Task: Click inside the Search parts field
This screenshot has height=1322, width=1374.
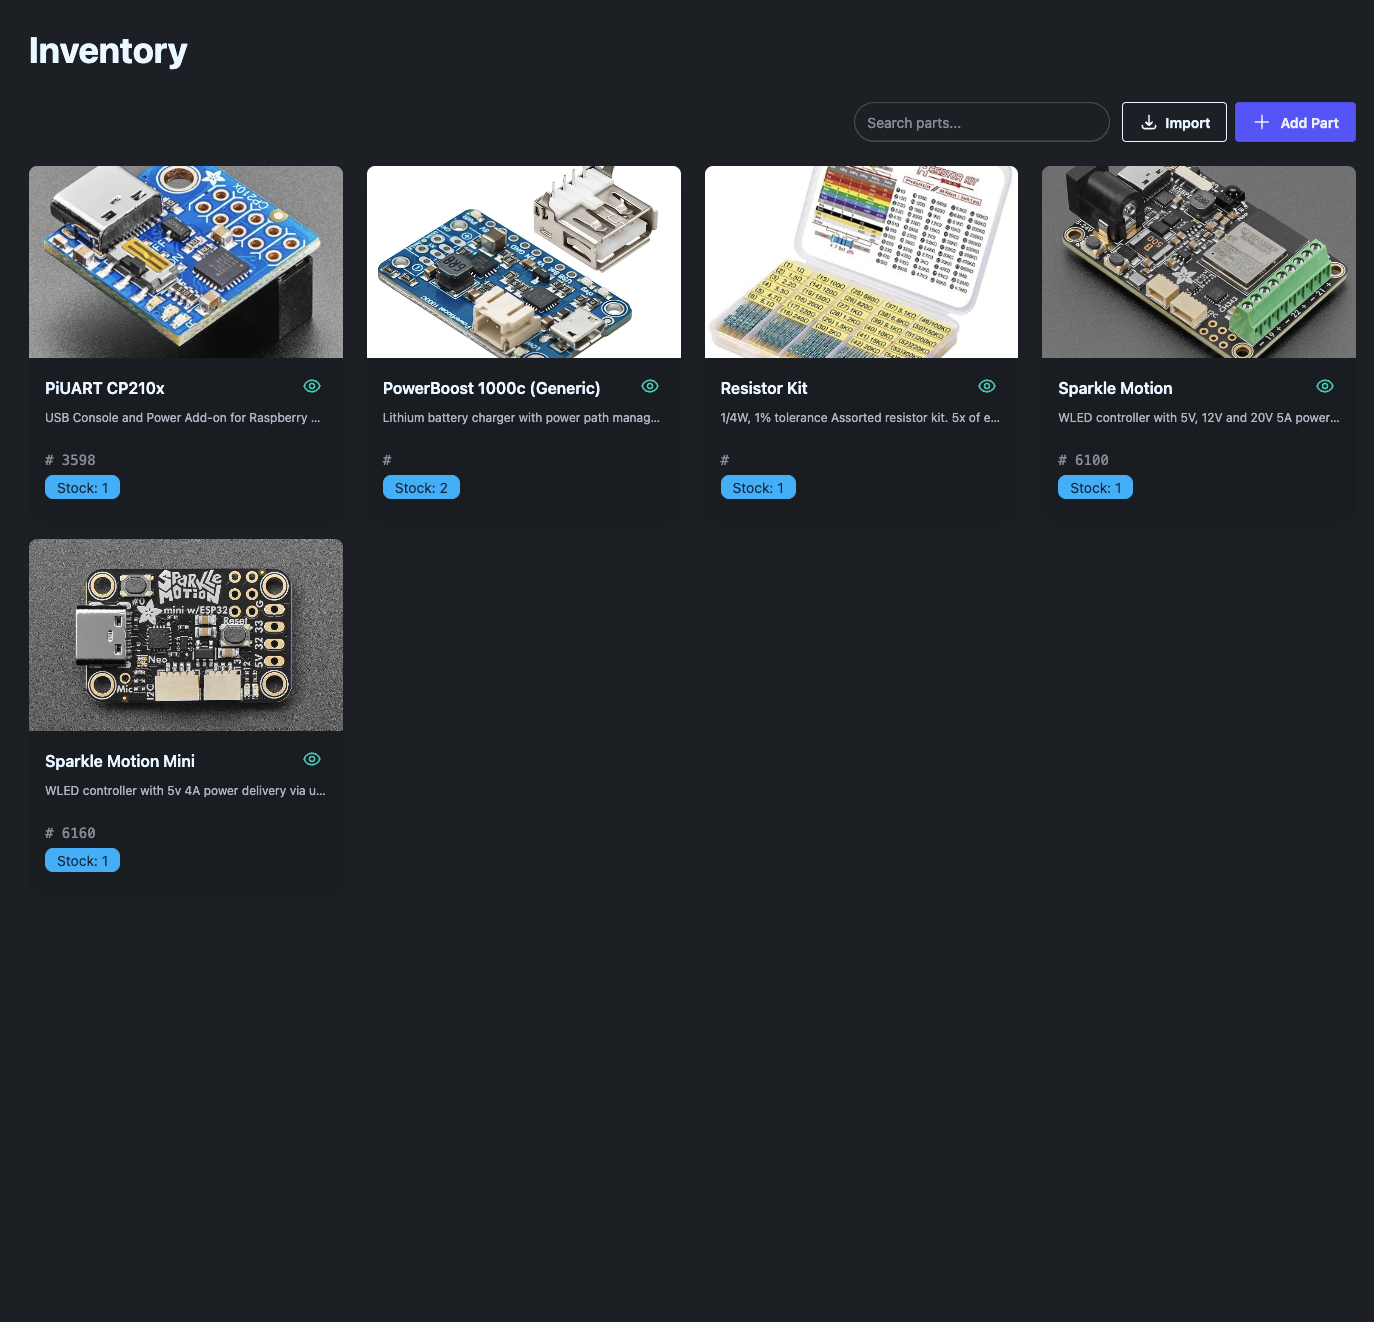Action: pyautogui.click(x=981, y=122)
